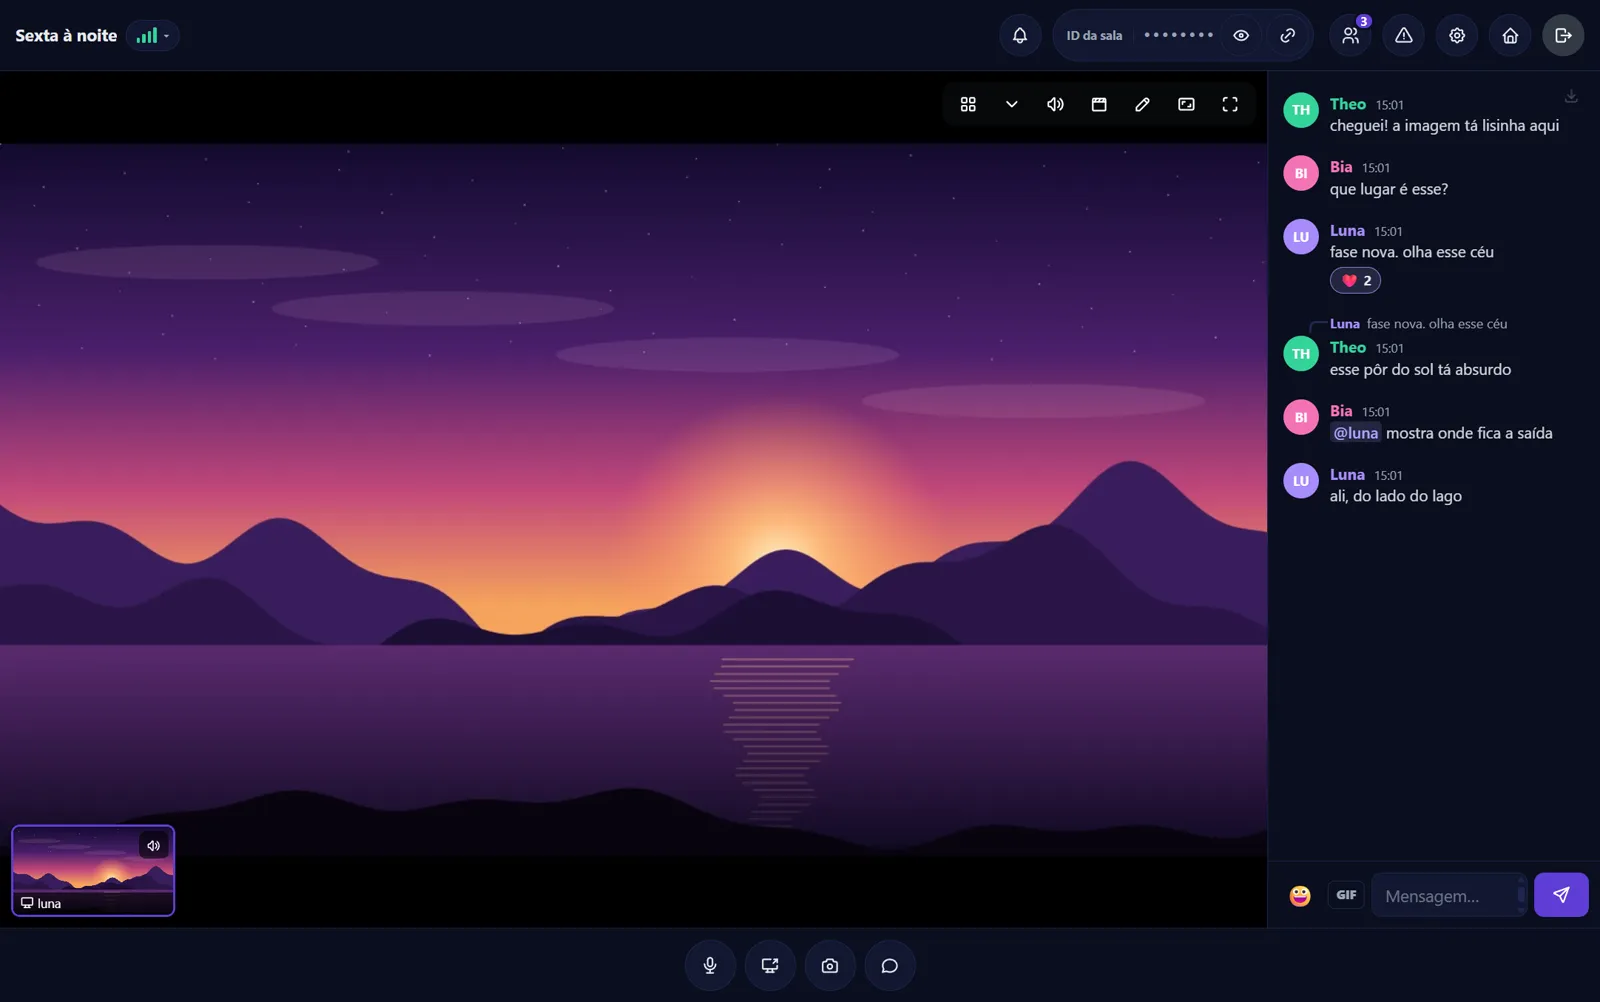Jump to quoted Luna reply message
Image resolution: width=1600 pixels, height=1002 pixels.
(1418, 324)
